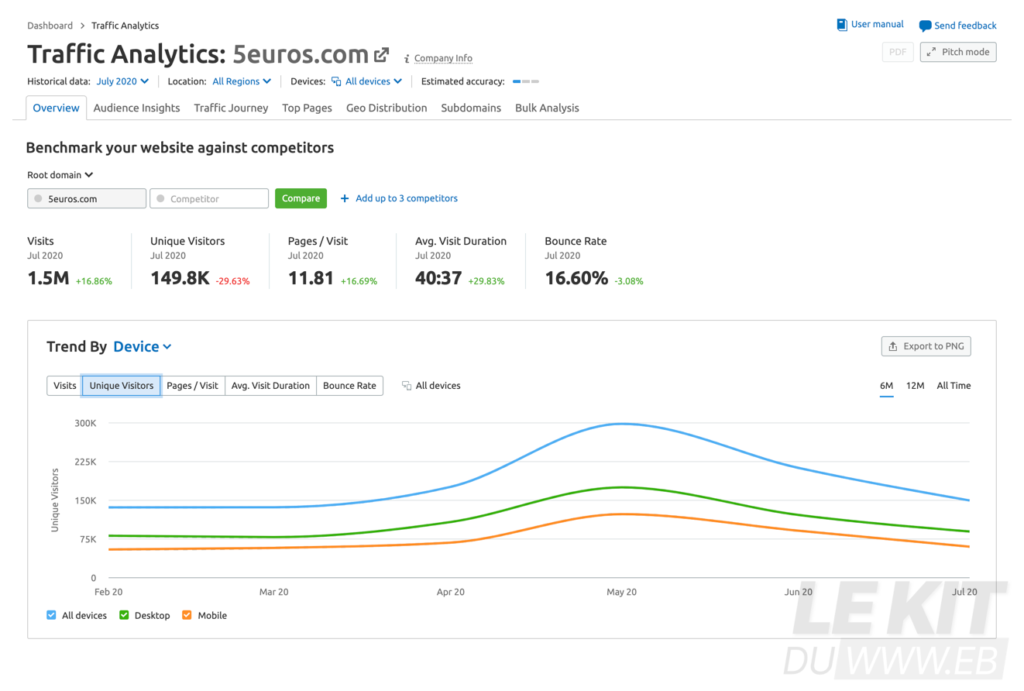Toggle the All devices legend checkbox
Viewport: 1024px width, 691px height.
pyautogui.click(x=51, y=615)
